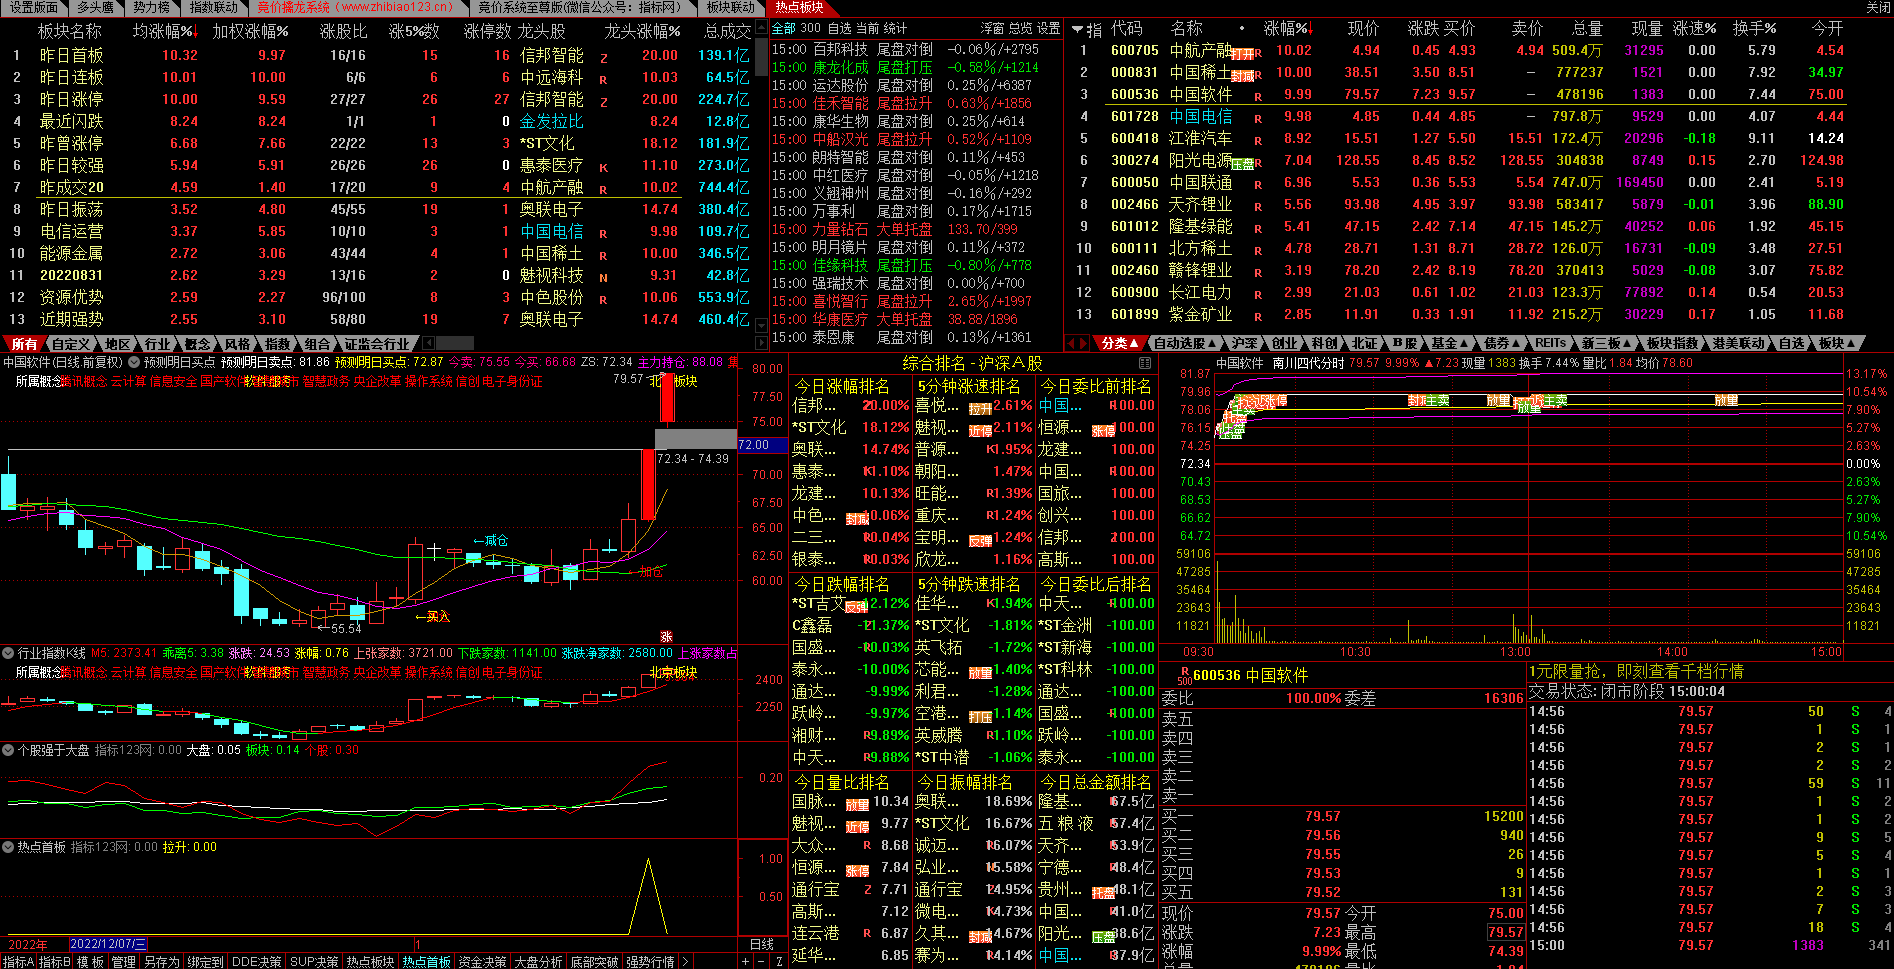
Task: Click the triangle menu icon beside 代码 header
Action: click(x=1077, y=30)
